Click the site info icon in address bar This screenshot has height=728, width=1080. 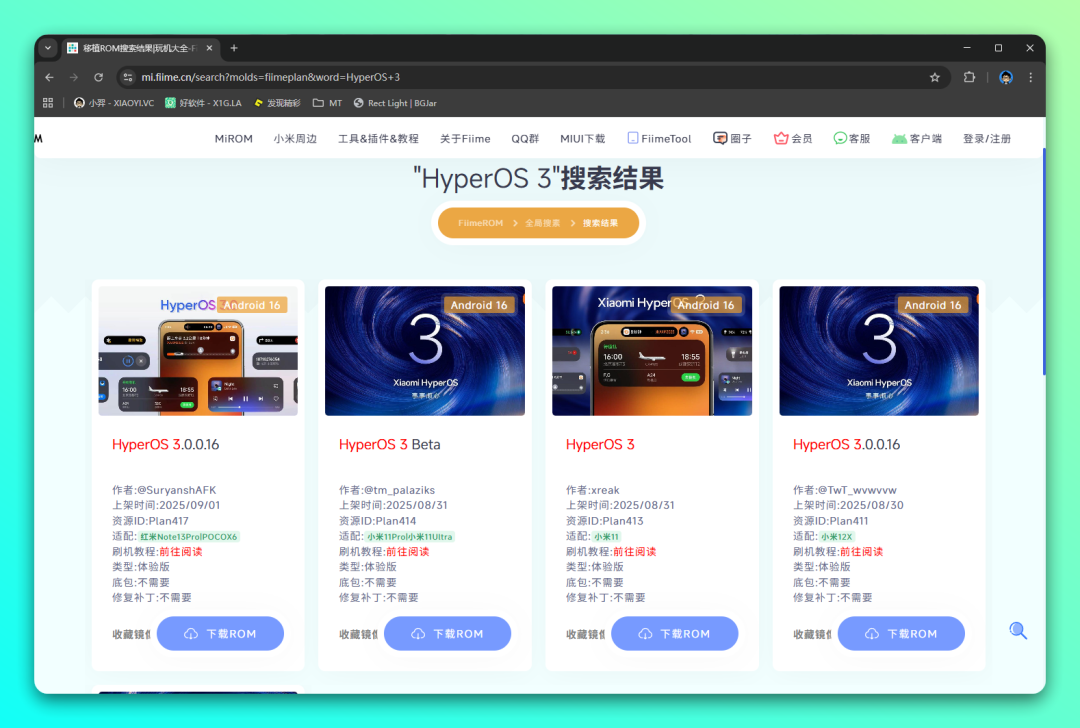point(127,77)
